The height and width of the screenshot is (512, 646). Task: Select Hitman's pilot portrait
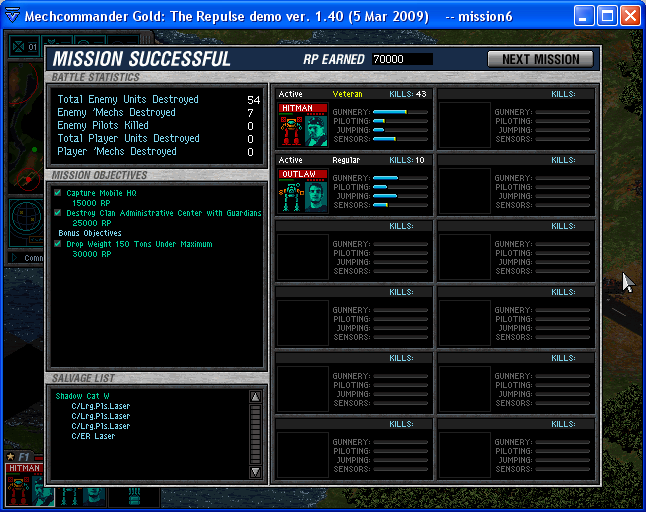click(316, 130)
